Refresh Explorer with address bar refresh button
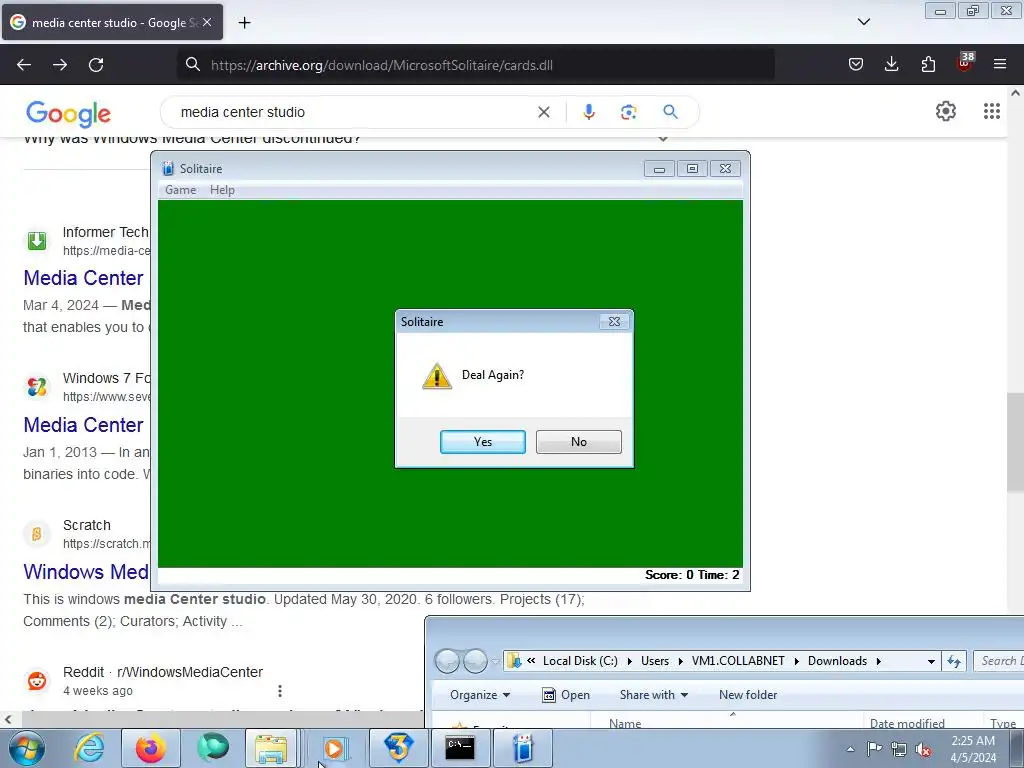Viewport: 1024px width, 768px height. [954, 662]
